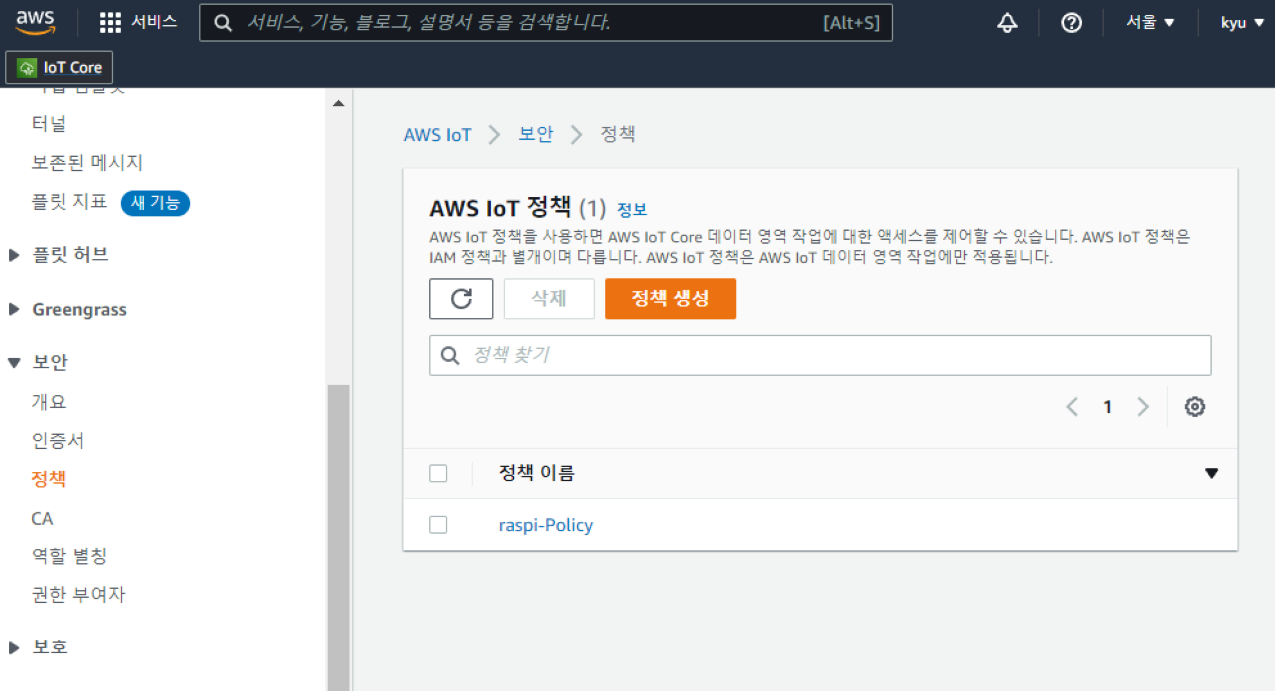This screenshot has height=691, width=1275.
Task: Go to the previous page arrow
Action: tap(1072, 407)
